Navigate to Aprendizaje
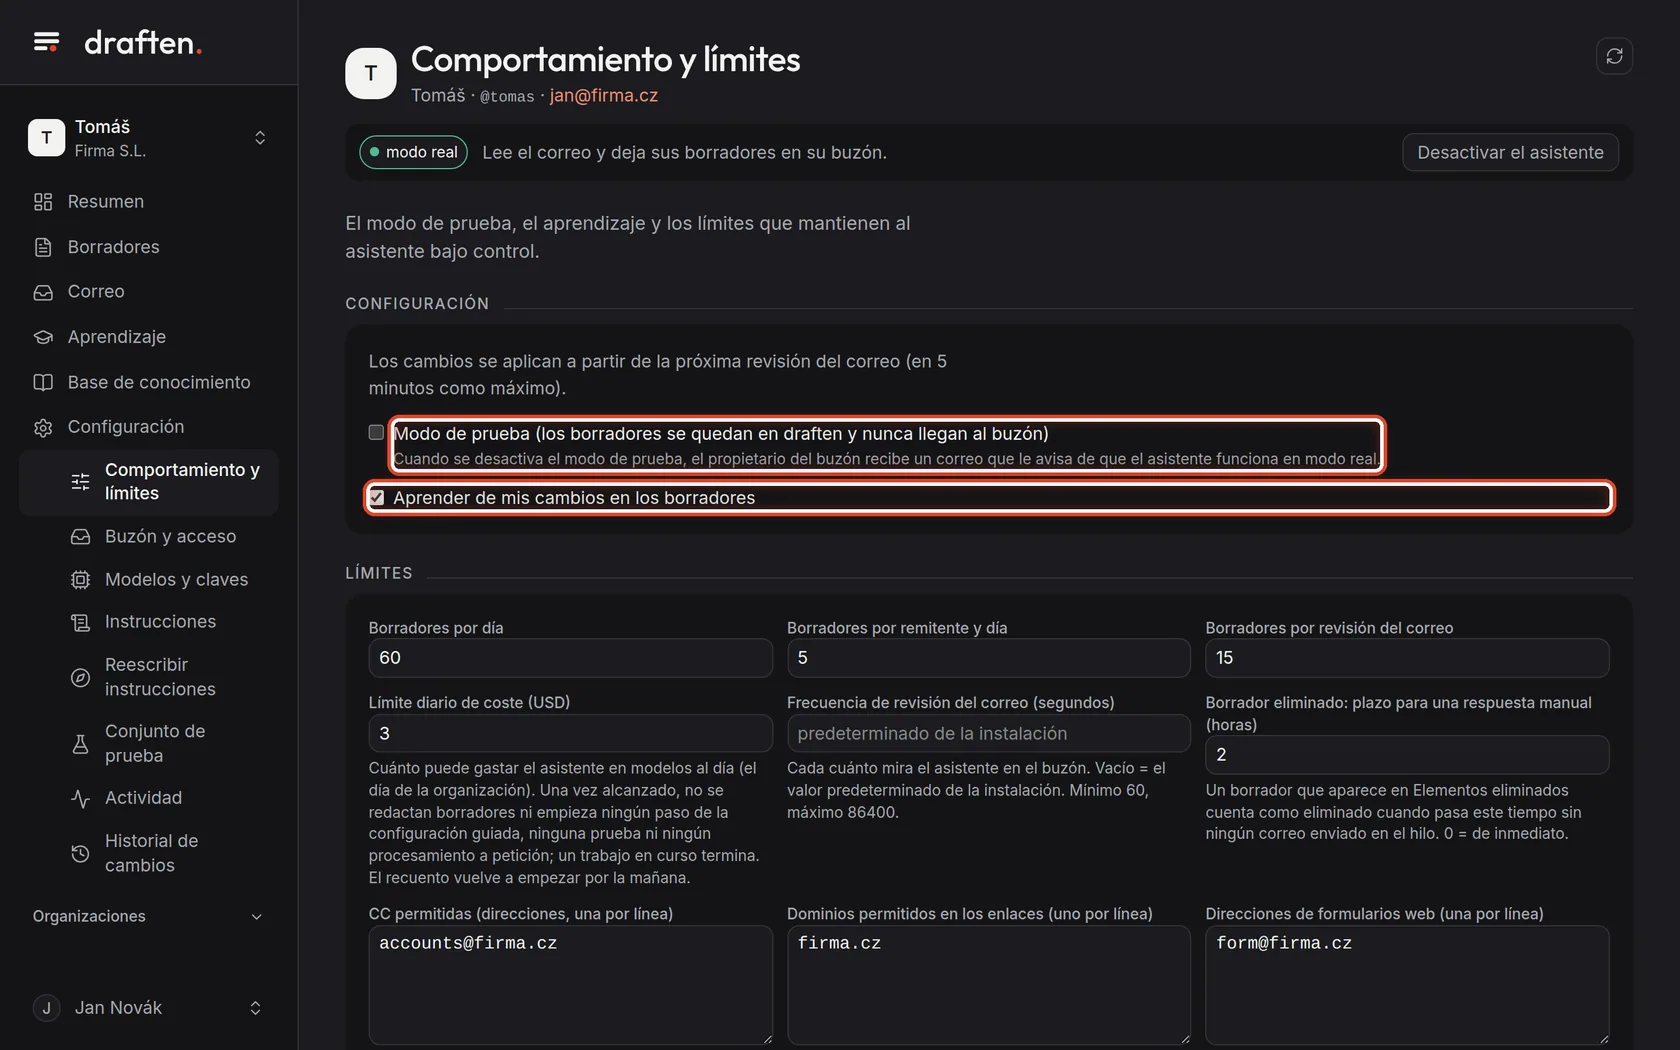This screenshot has width=1680, height=1050. pos(148,337)
